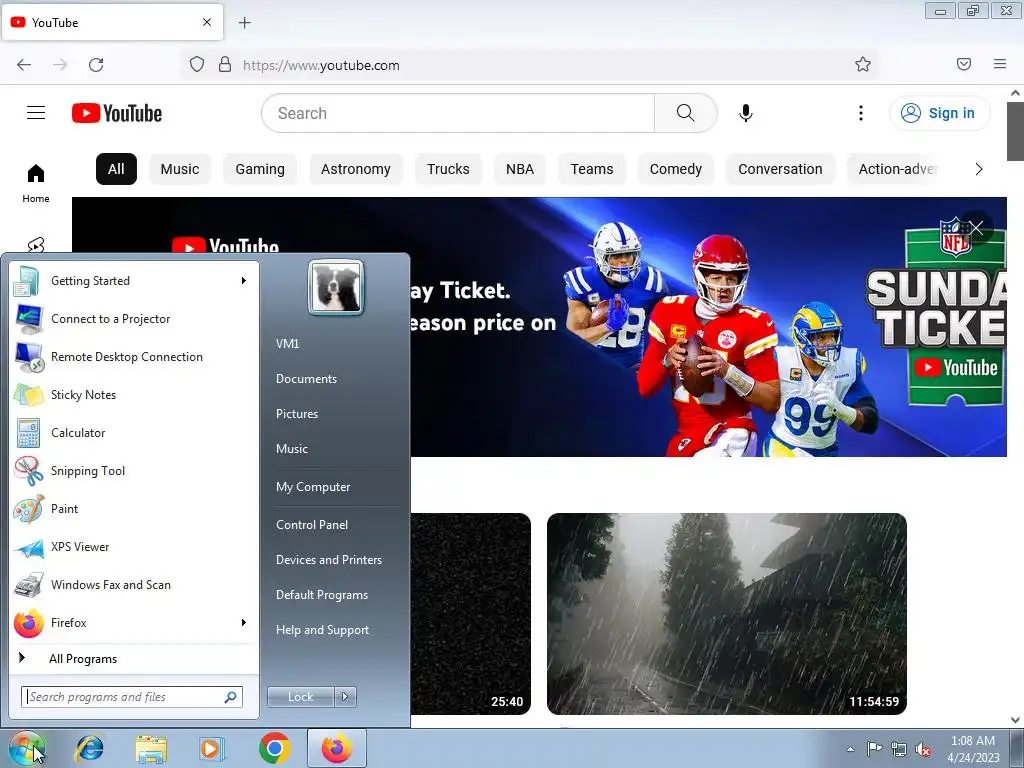Show hidden system tray icons
Image resolution: width=1024 pixels, height=768 pixels.
tap(850, 749)
